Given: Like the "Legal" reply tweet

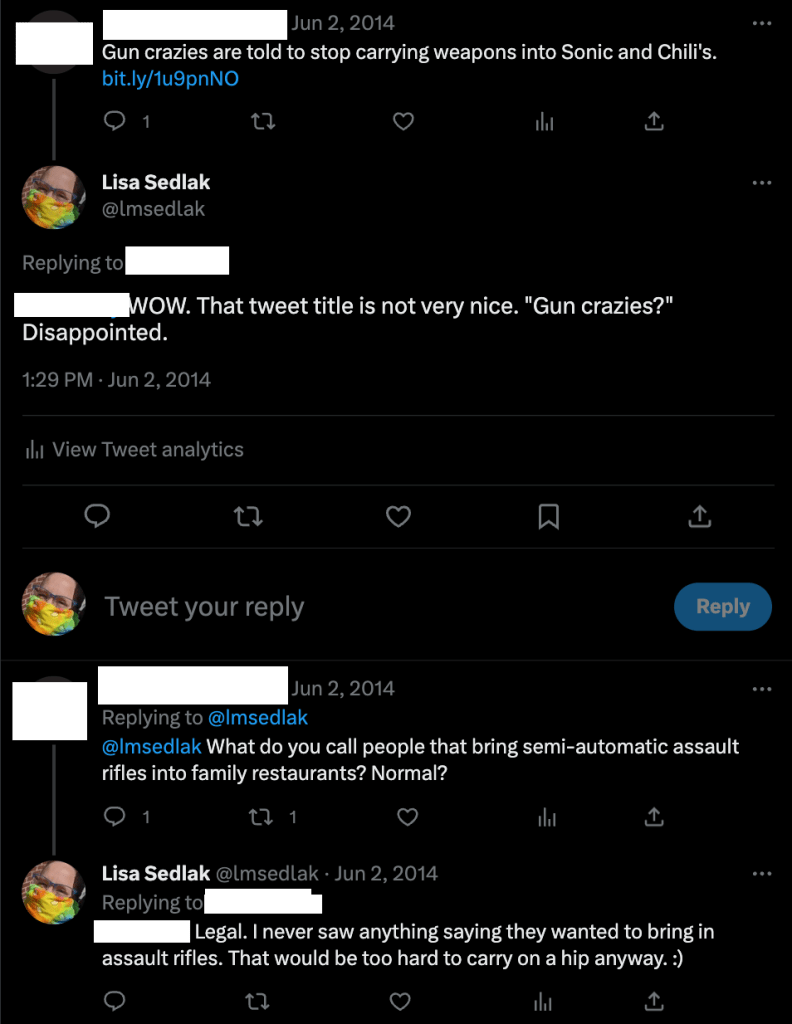Looking at the screenshot, I should (400, 1001).
